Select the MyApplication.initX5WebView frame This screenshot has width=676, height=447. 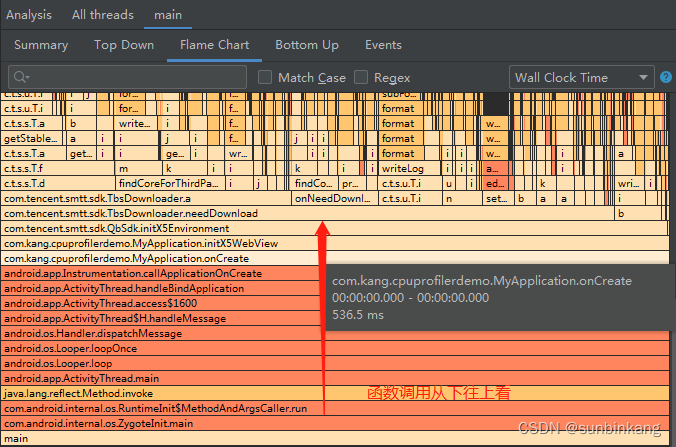click(335, 243)
